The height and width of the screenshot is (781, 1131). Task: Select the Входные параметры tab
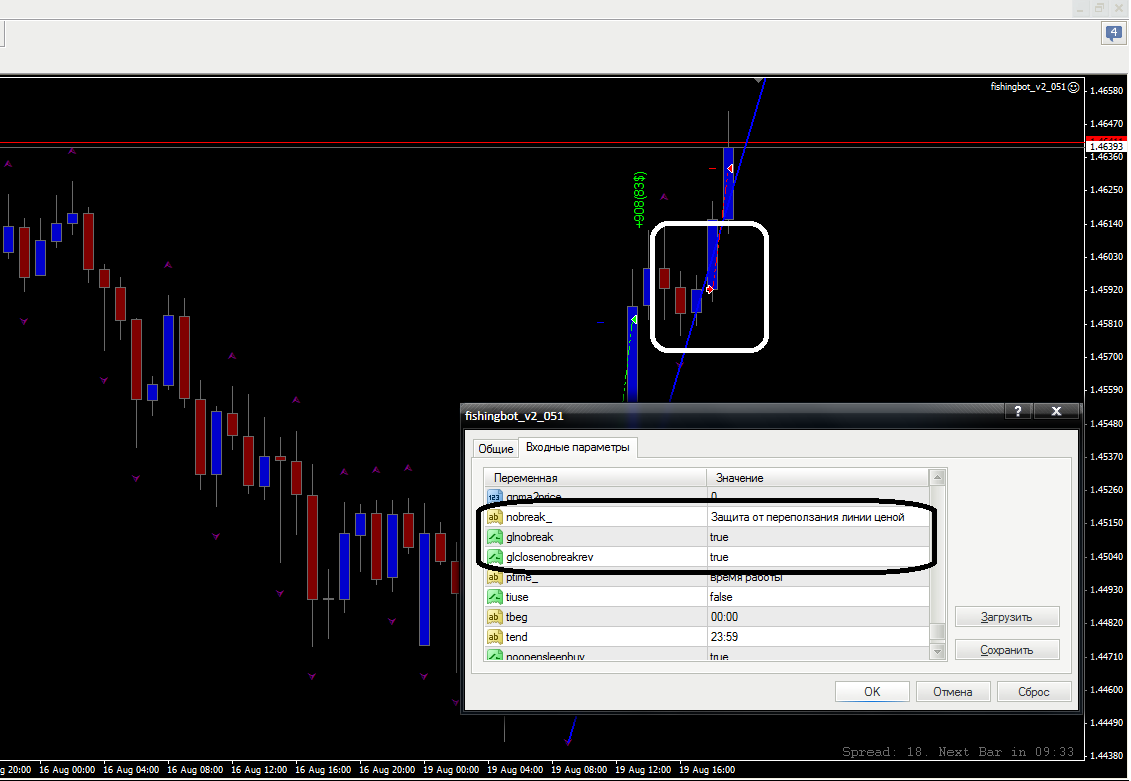pyautogui.click(x=577, y=447)
